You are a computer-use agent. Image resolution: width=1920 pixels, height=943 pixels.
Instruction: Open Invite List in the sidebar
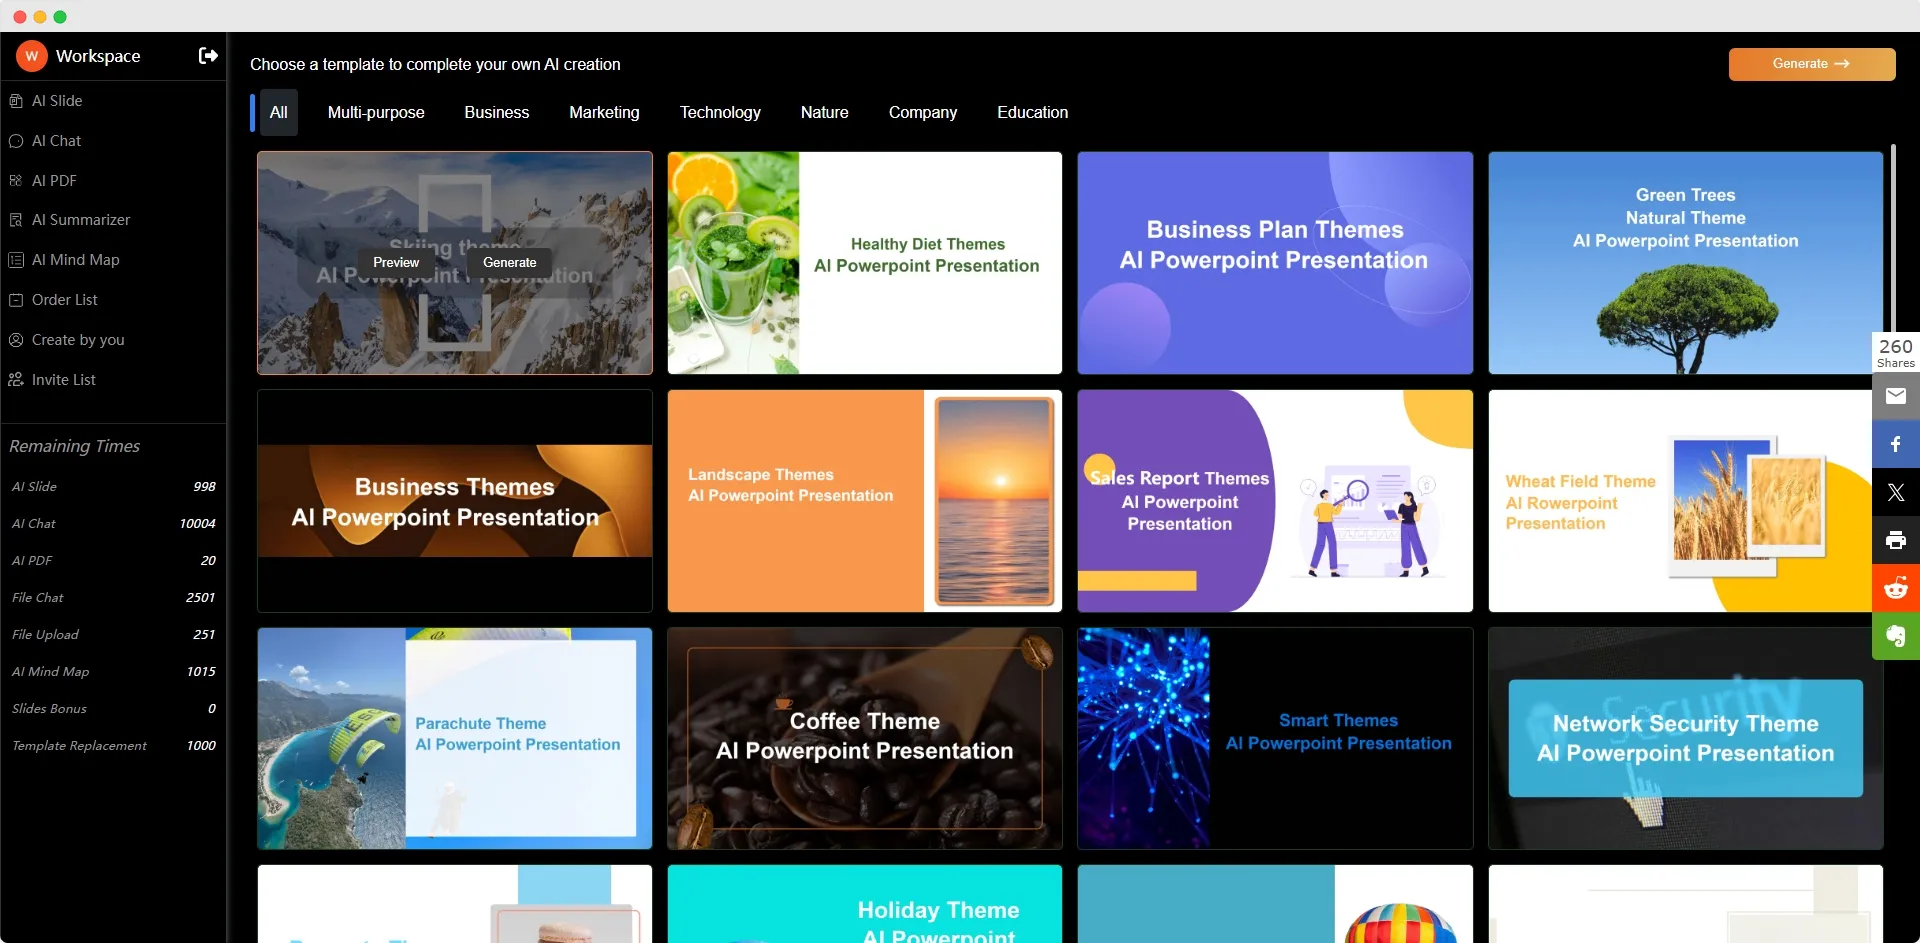point(63,380)
